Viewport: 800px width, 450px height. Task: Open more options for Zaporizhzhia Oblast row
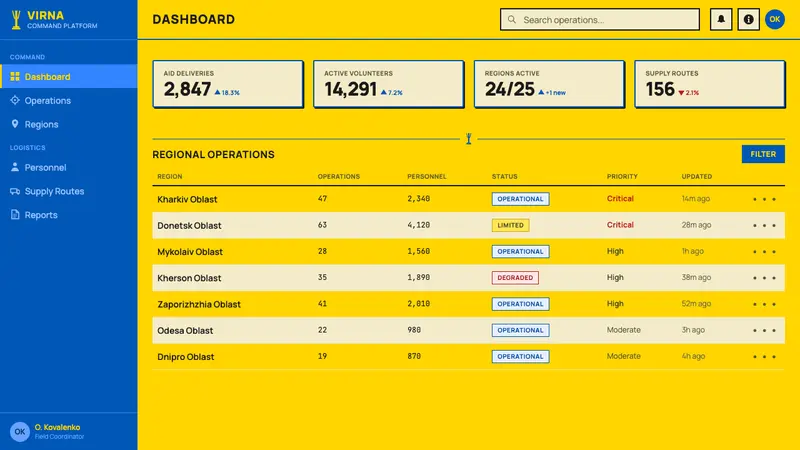click(764, 304)
